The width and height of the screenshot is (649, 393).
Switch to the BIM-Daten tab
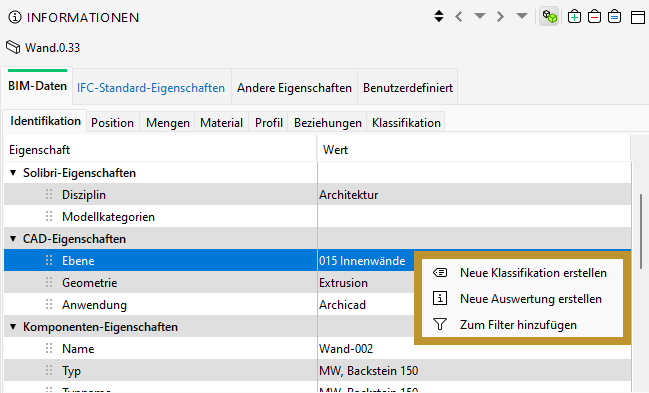coord(37,86)
